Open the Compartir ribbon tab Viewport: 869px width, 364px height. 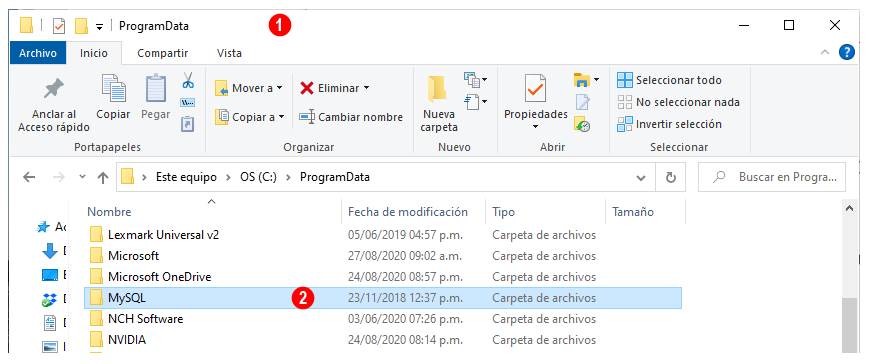pos(162,54)
